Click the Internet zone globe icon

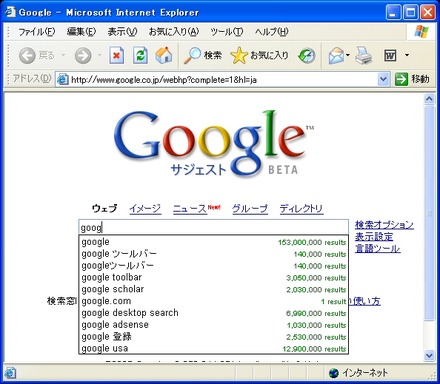[x=334, y=373]
